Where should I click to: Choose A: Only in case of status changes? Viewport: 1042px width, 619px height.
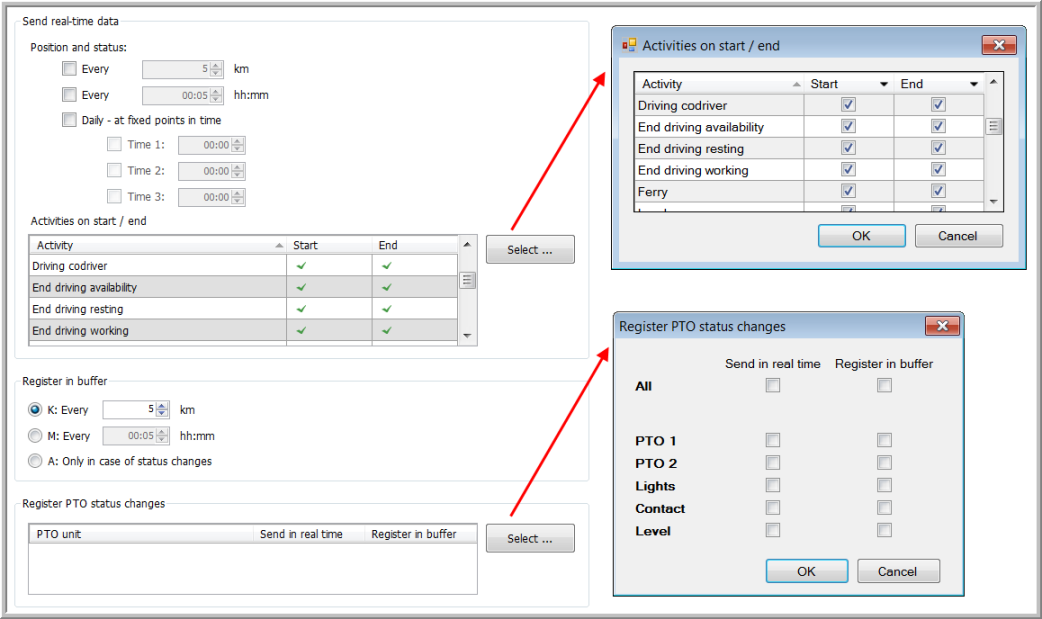(x=36, y=461)
